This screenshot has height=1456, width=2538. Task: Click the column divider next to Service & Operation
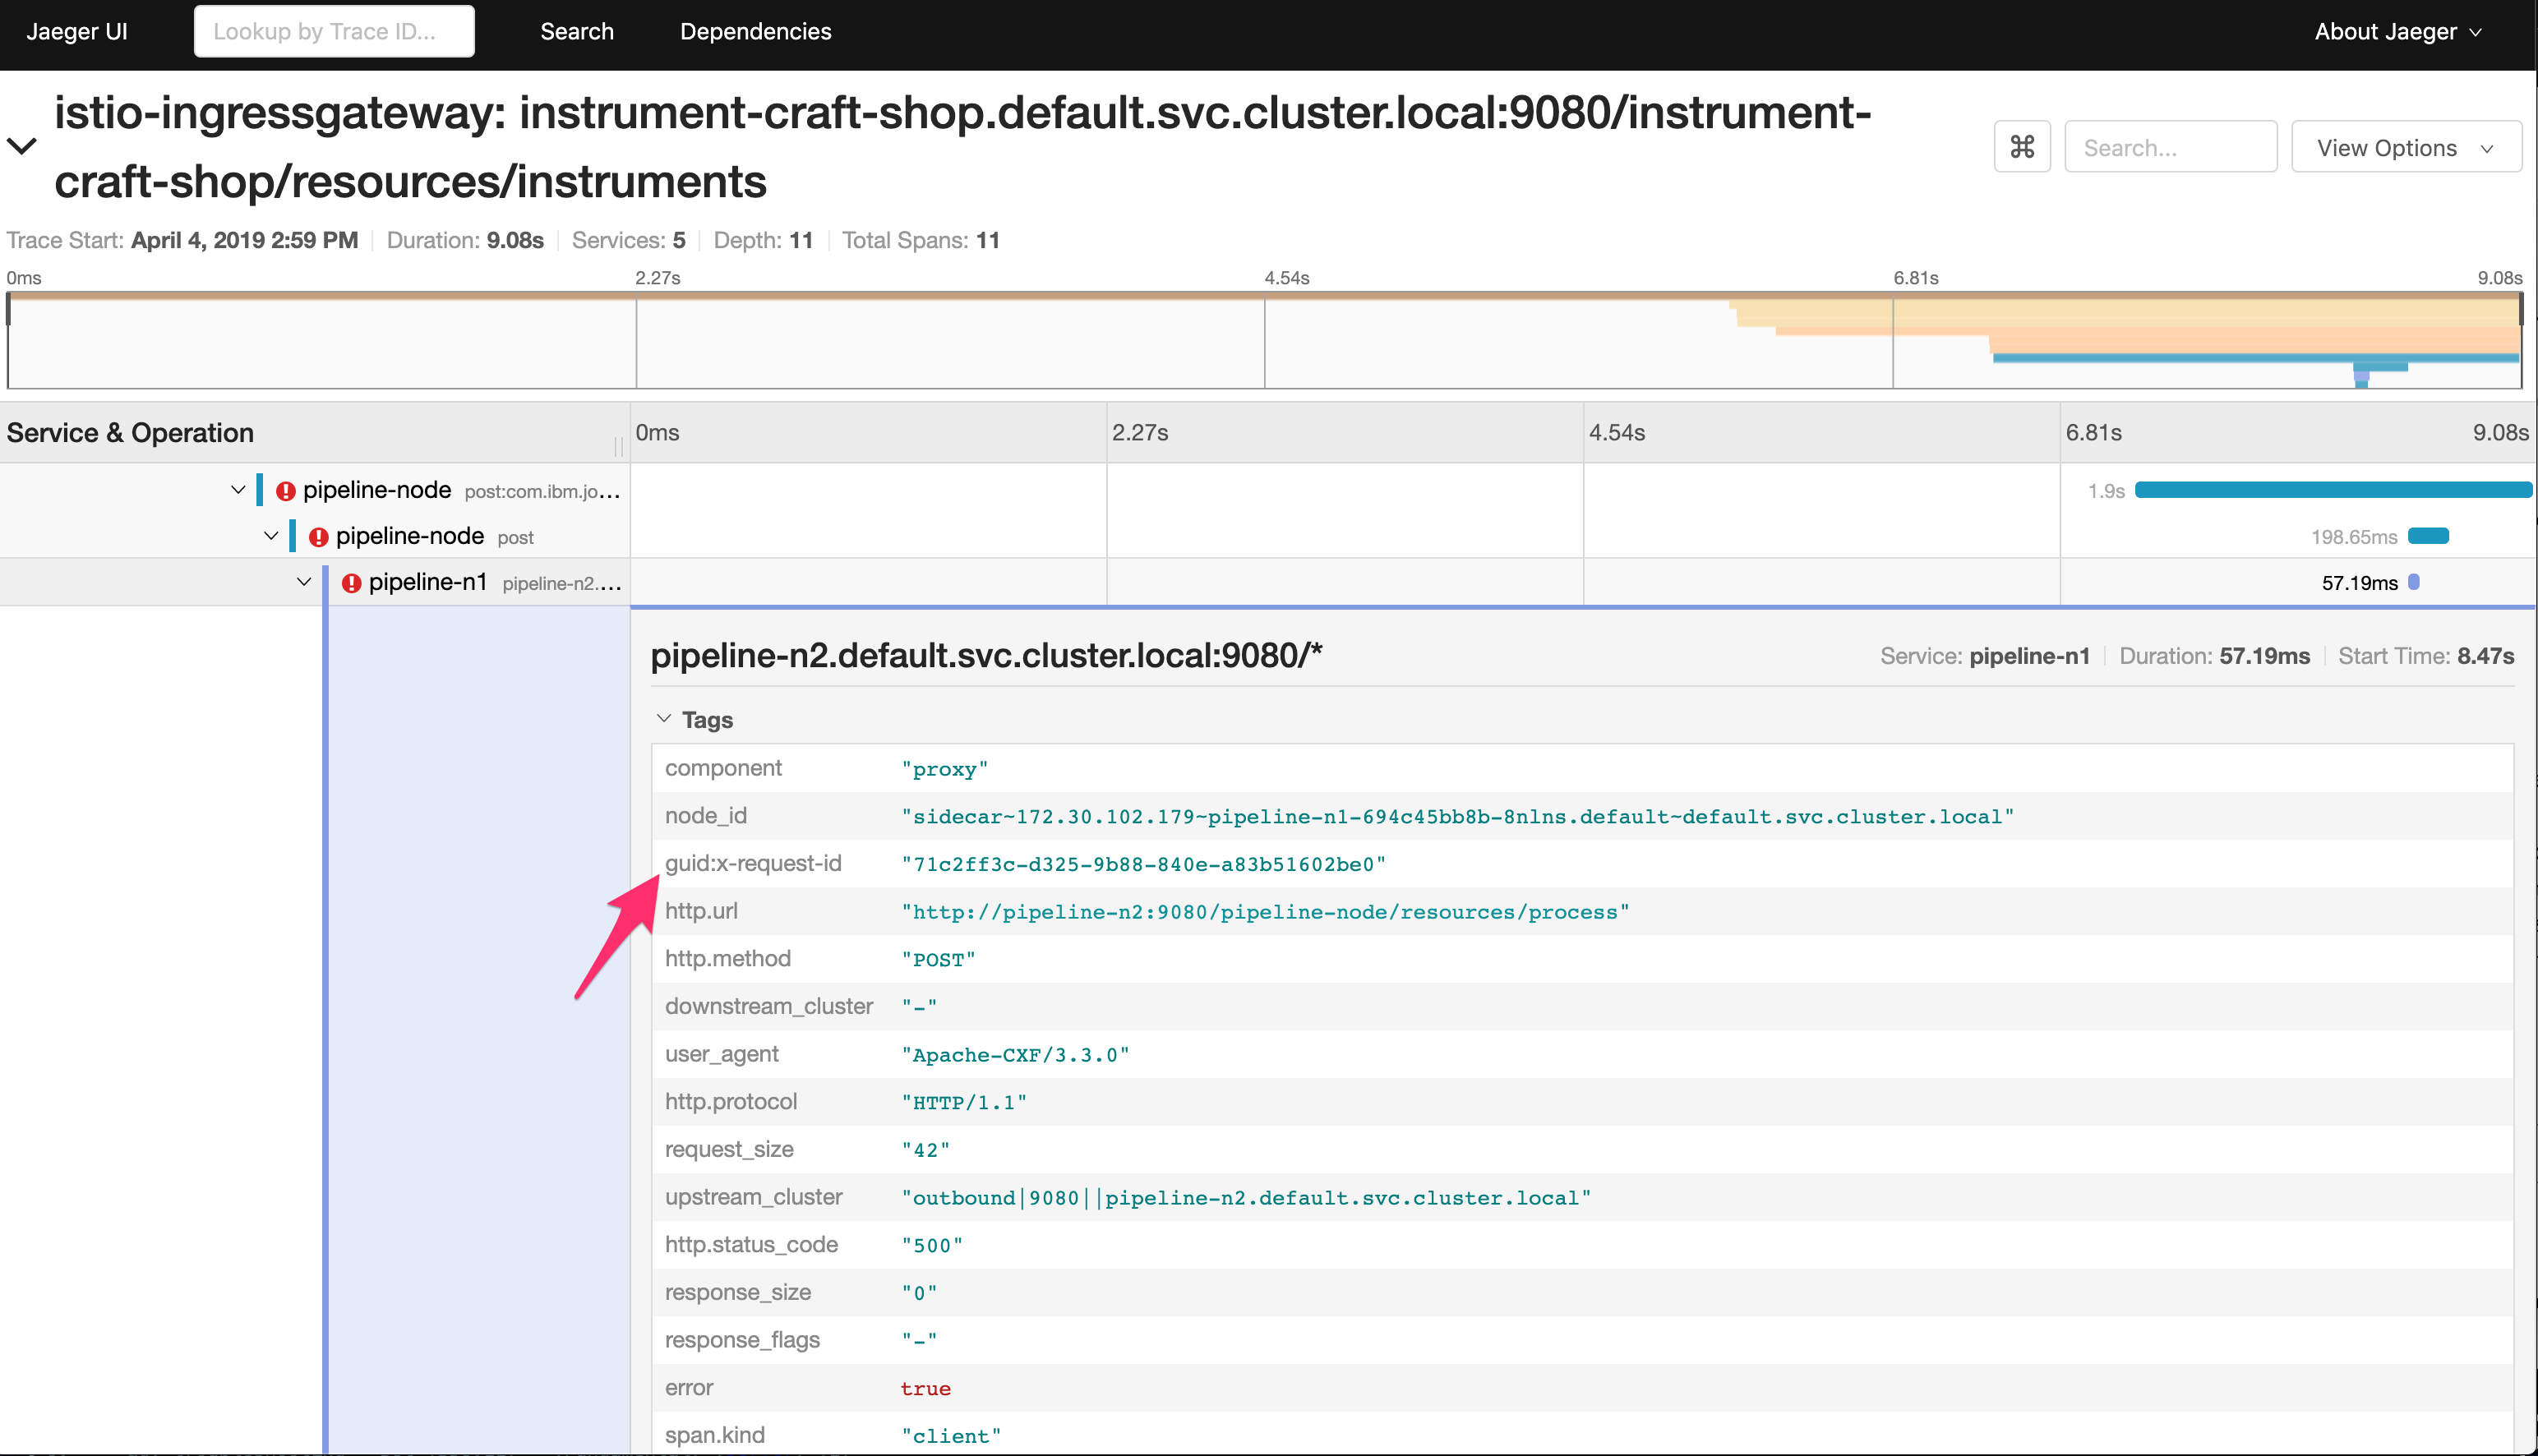tap(619, 446)
